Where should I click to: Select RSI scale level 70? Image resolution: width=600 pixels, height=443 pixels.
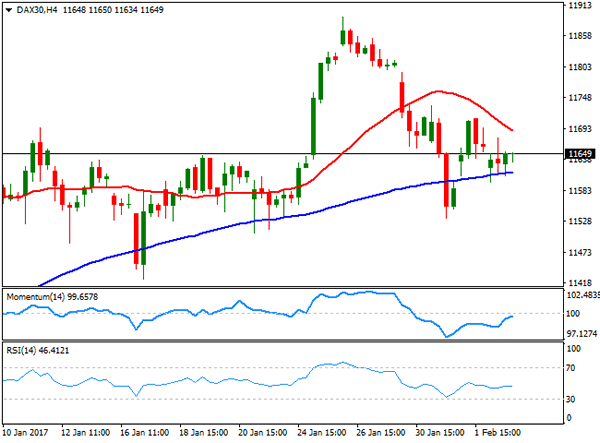coord(571,368)
